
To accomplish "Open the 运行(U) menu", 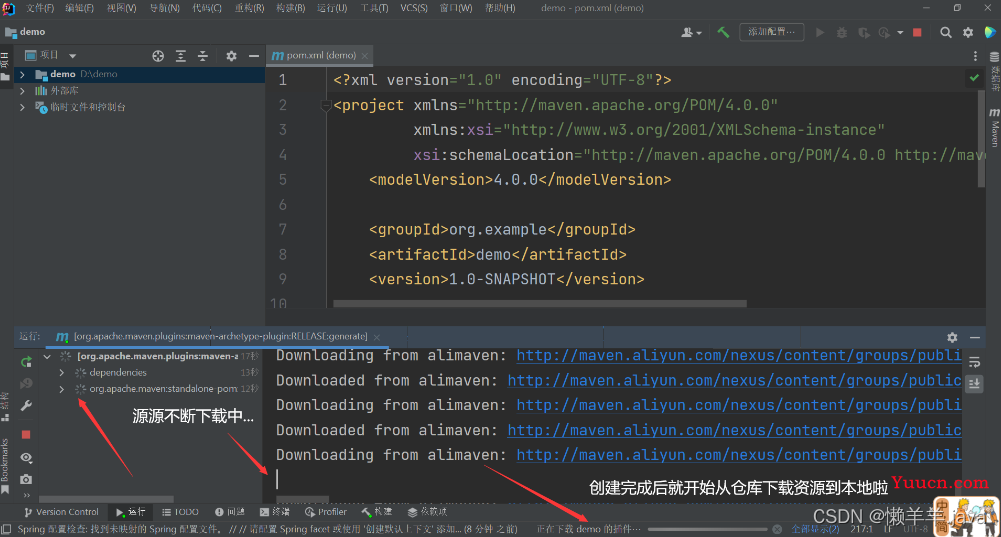I will pos(332,8).
